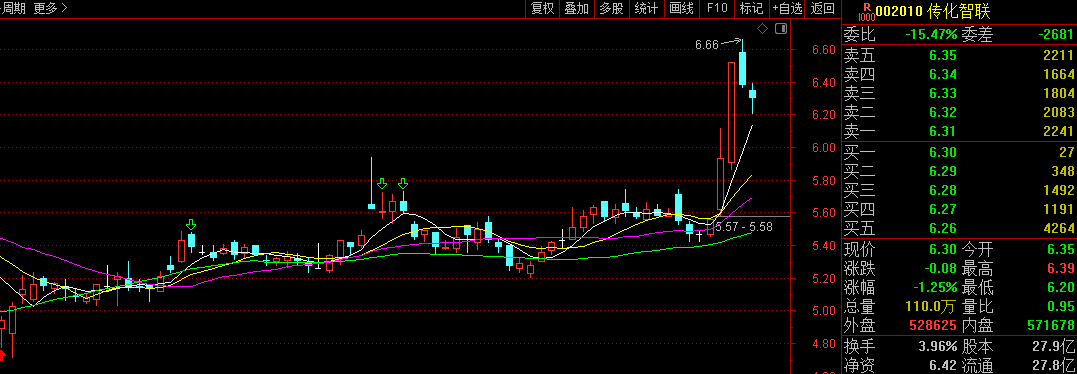This screenshot has width=1077, height=374.
Task: Click the stock name 002010 传化智联
Action: click(x=933, y=12)
